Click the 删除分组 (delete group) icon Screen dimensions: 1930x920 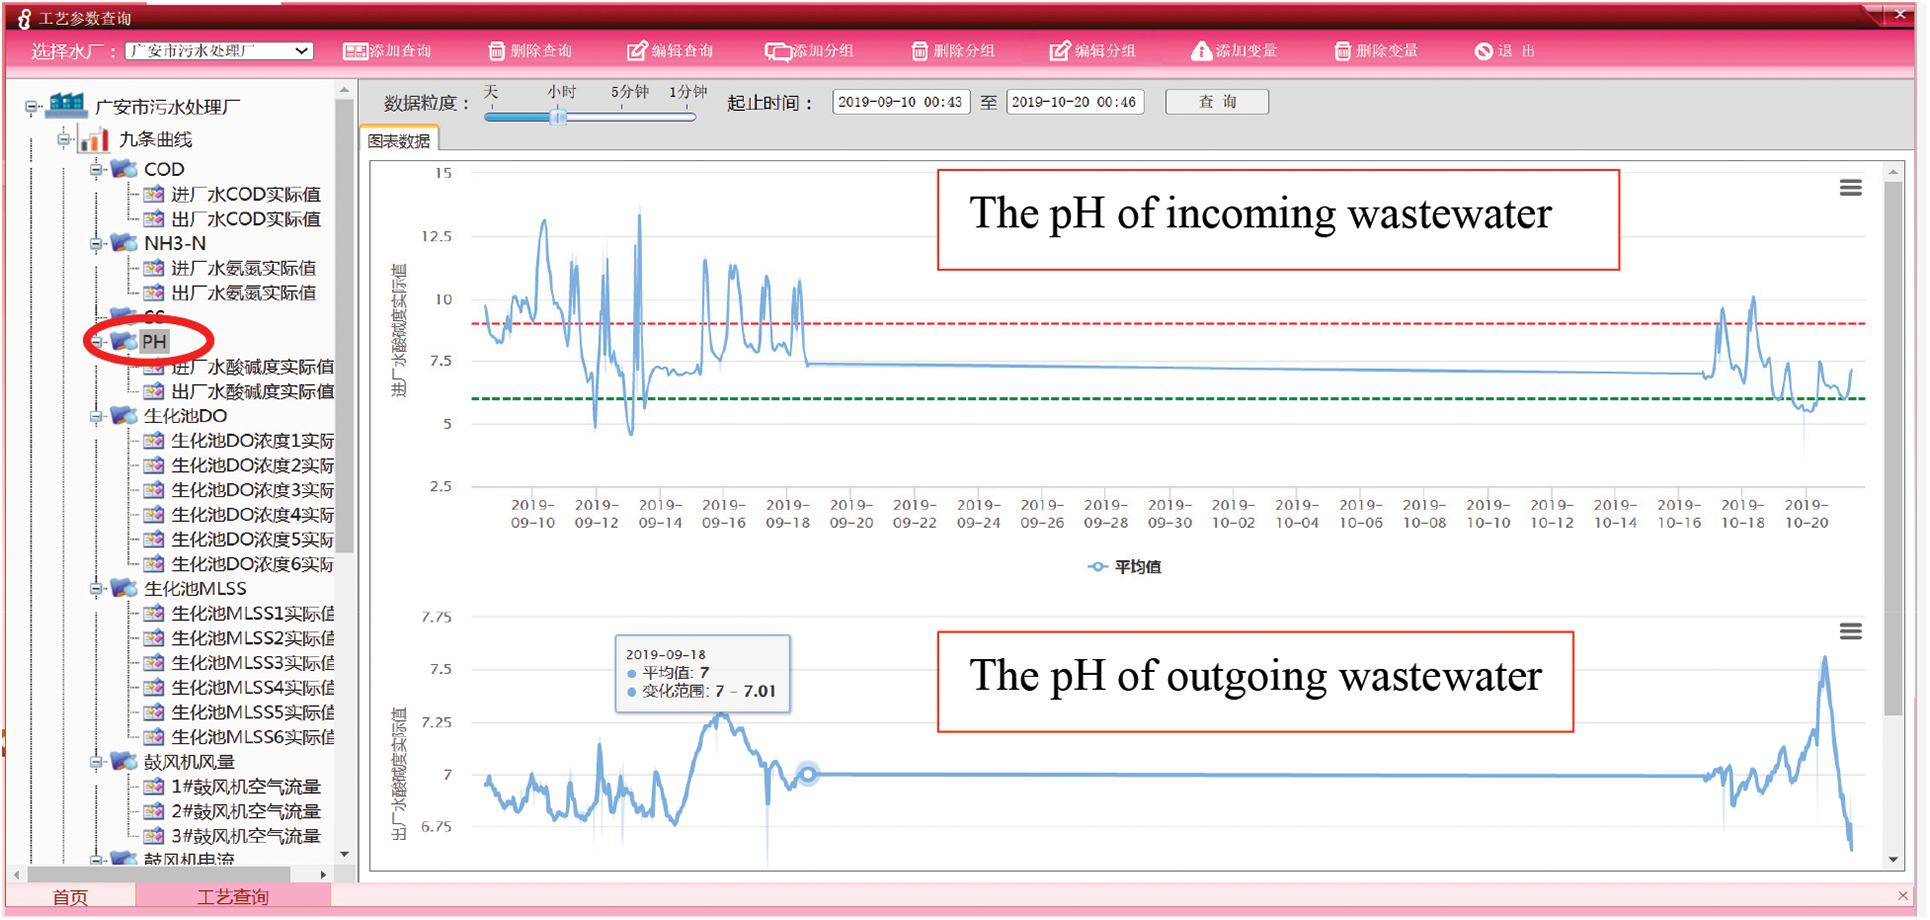click(919, 51)
